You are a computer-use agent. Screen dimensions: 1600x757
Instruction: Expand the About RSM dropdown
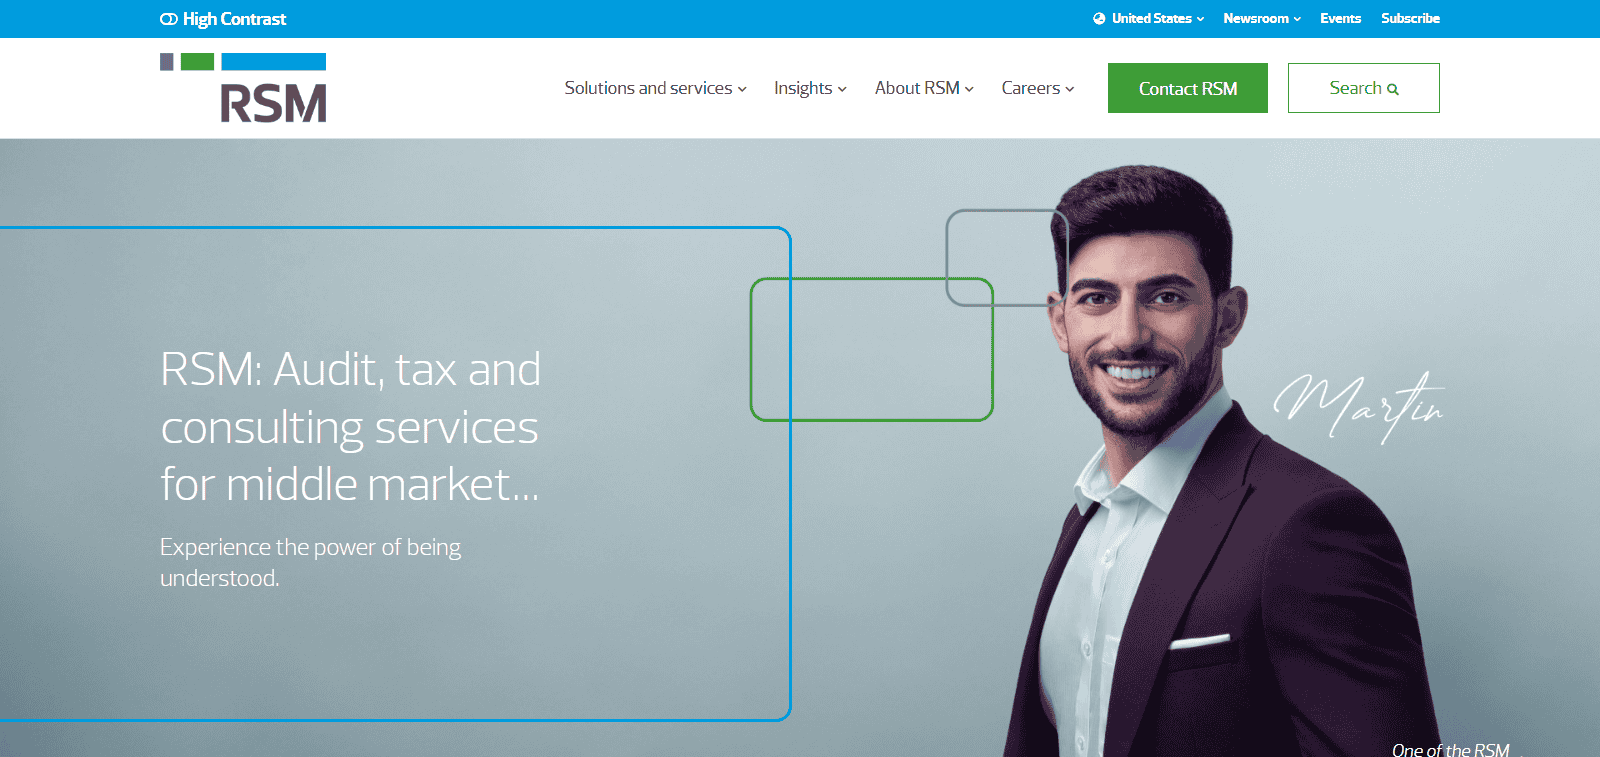click(x=924, y=88)
